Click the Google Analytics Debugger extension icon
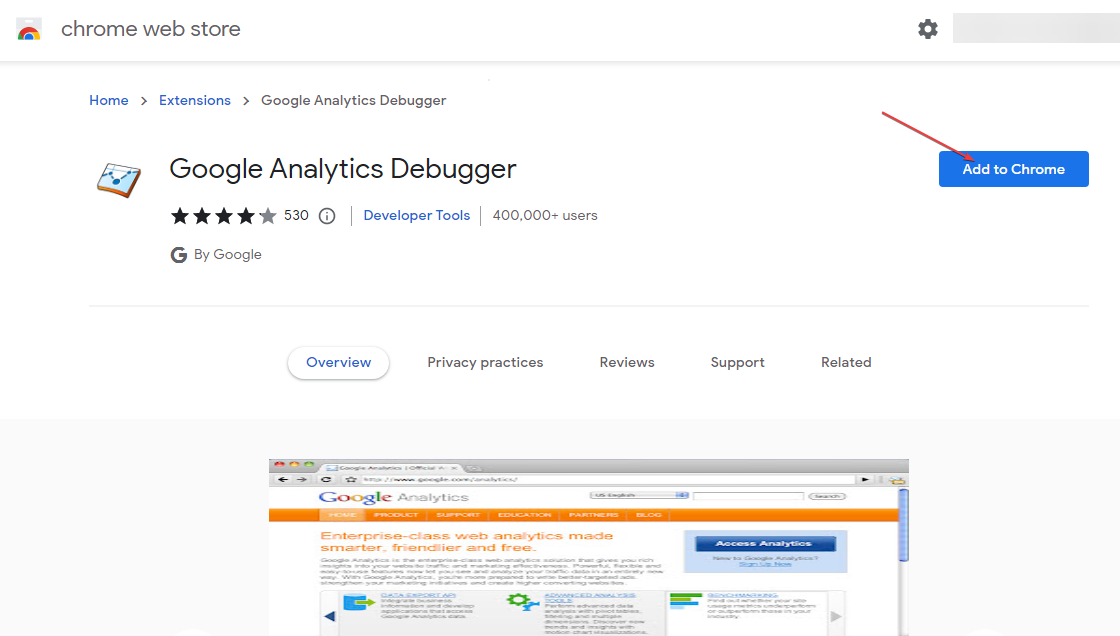The image size is (1120, 636). pyautogui.click(x=119, y=179)
